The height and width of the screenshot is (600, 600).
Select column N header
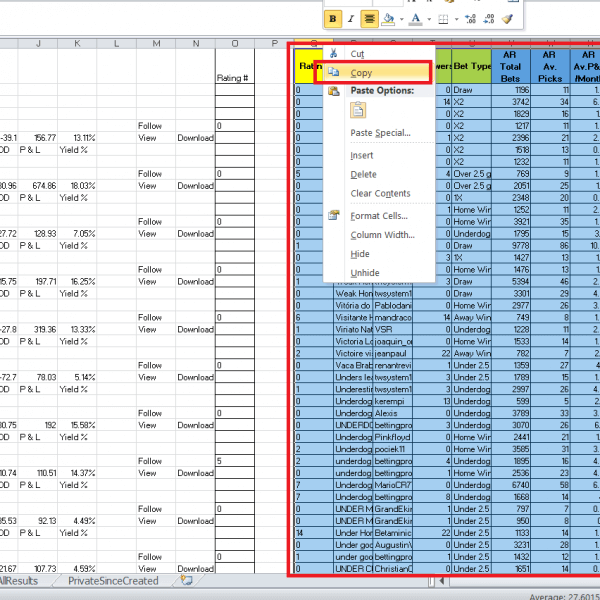coord(196,44)
